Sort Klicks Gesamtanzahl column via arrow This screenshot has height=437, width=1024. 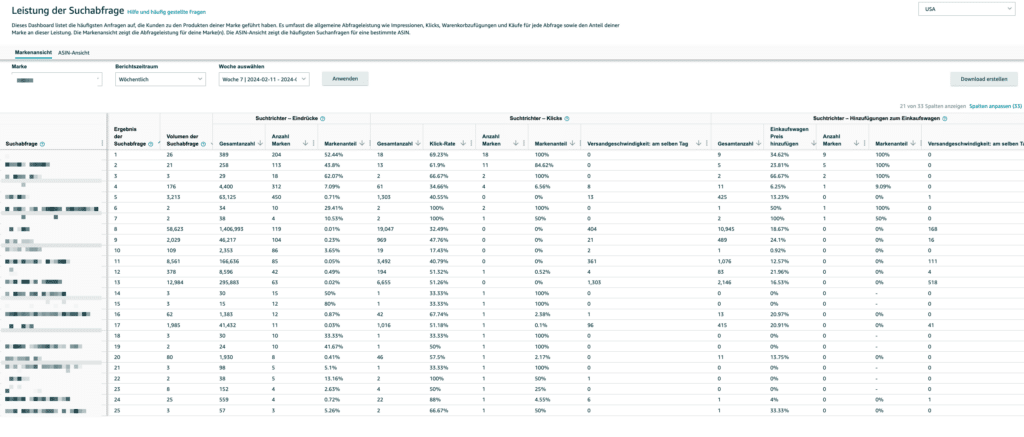point(417,143)
